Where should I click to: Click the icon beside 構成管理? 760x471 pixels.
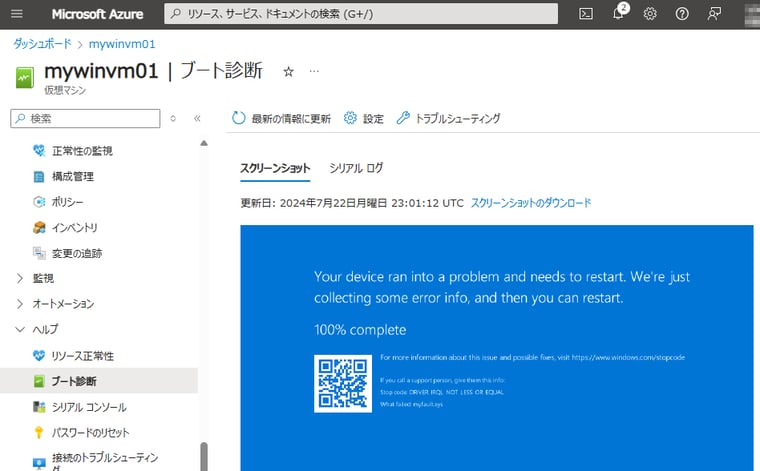pyautogui.click(x=39, y=176)
